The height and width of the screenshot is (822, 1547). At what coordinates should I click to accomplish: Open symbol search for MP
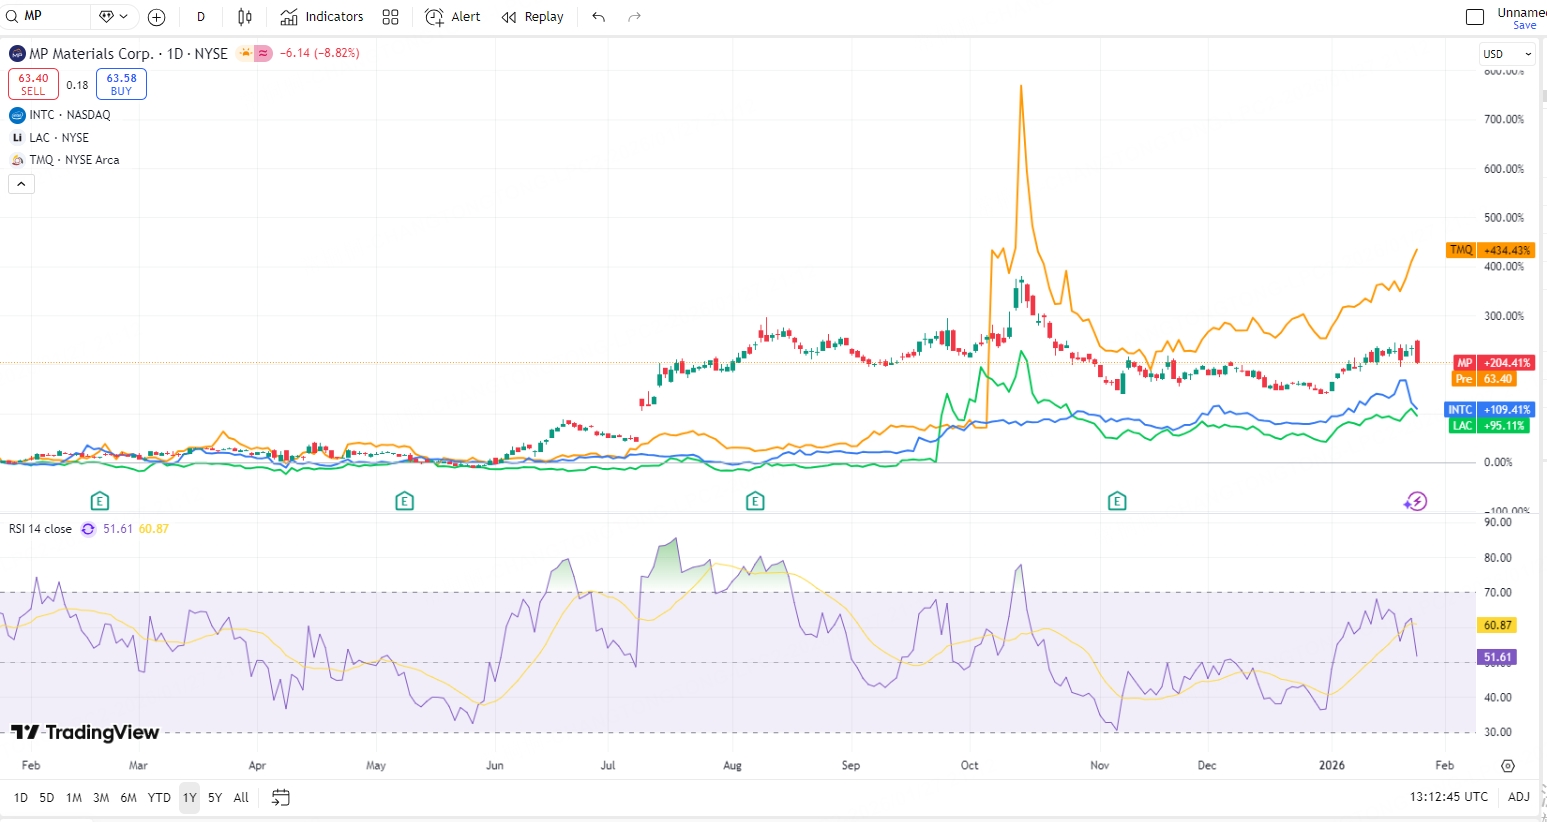pyautogui.click(x=45, y=16)
